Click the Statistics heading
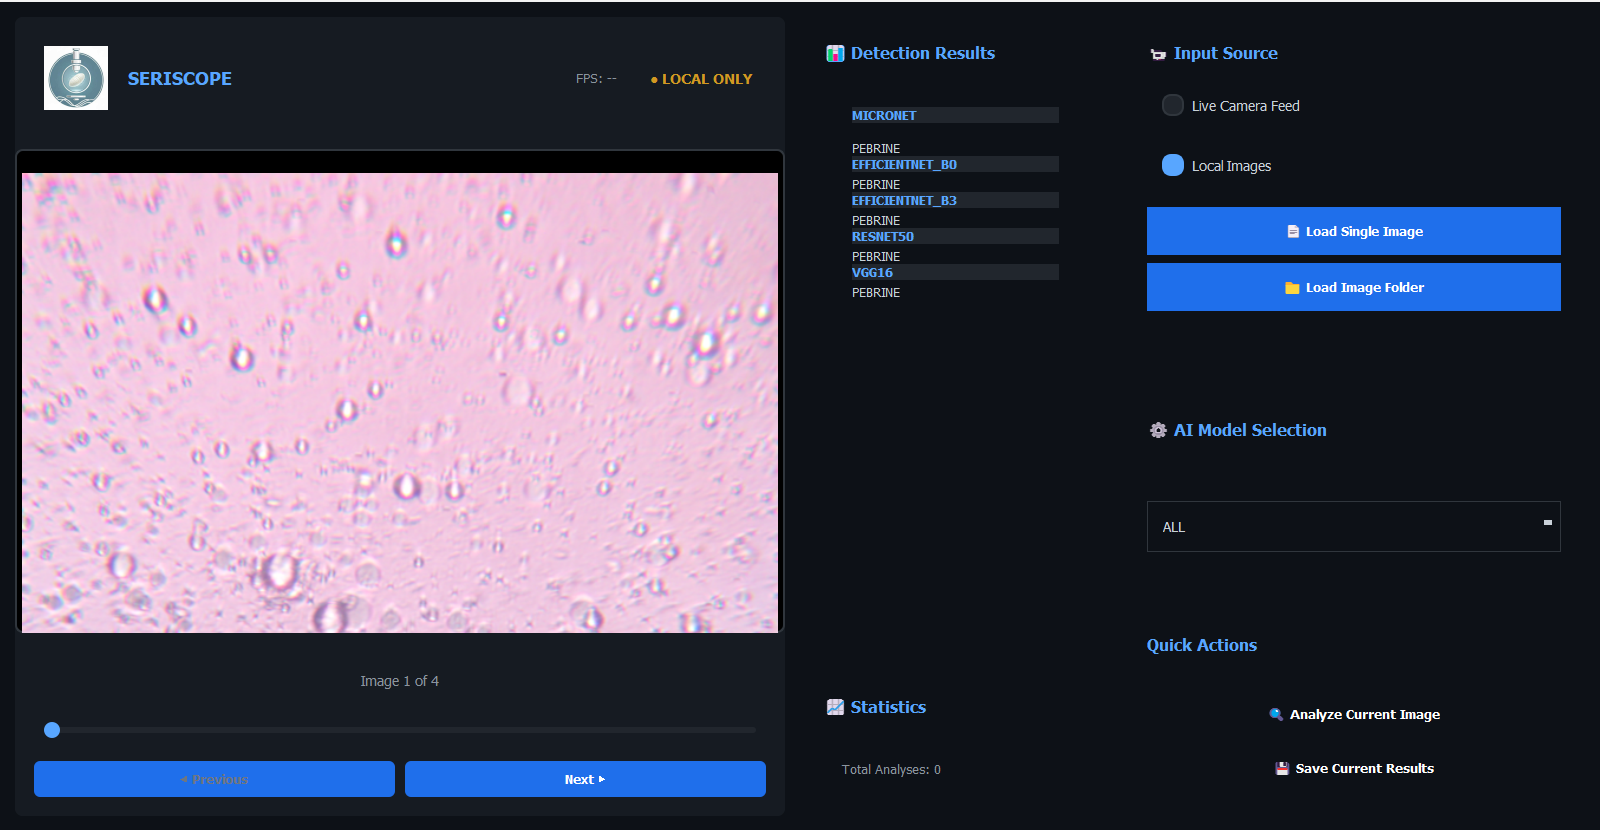 pyautogui.click(x=888, y=707)
